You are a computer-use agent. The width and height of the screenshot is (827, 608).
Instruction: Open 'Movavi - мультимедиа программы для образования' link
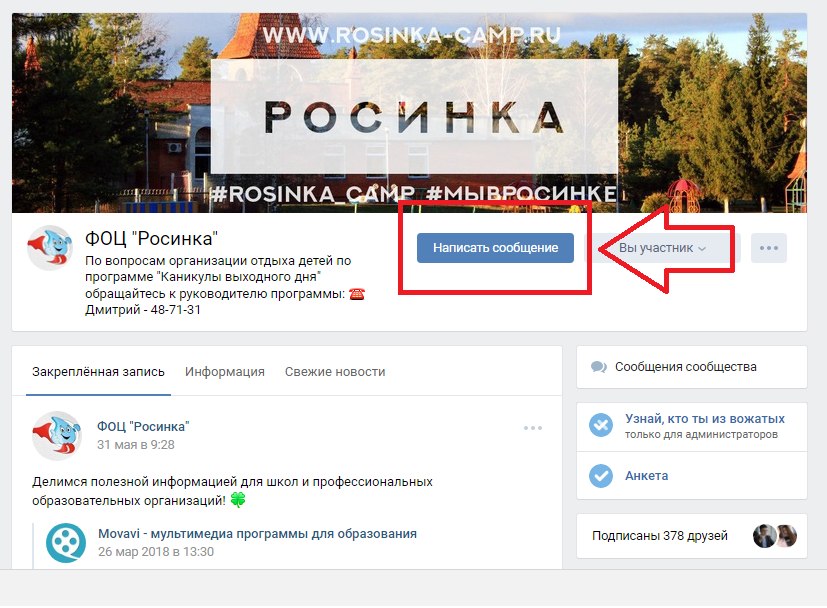coord(257,534)
